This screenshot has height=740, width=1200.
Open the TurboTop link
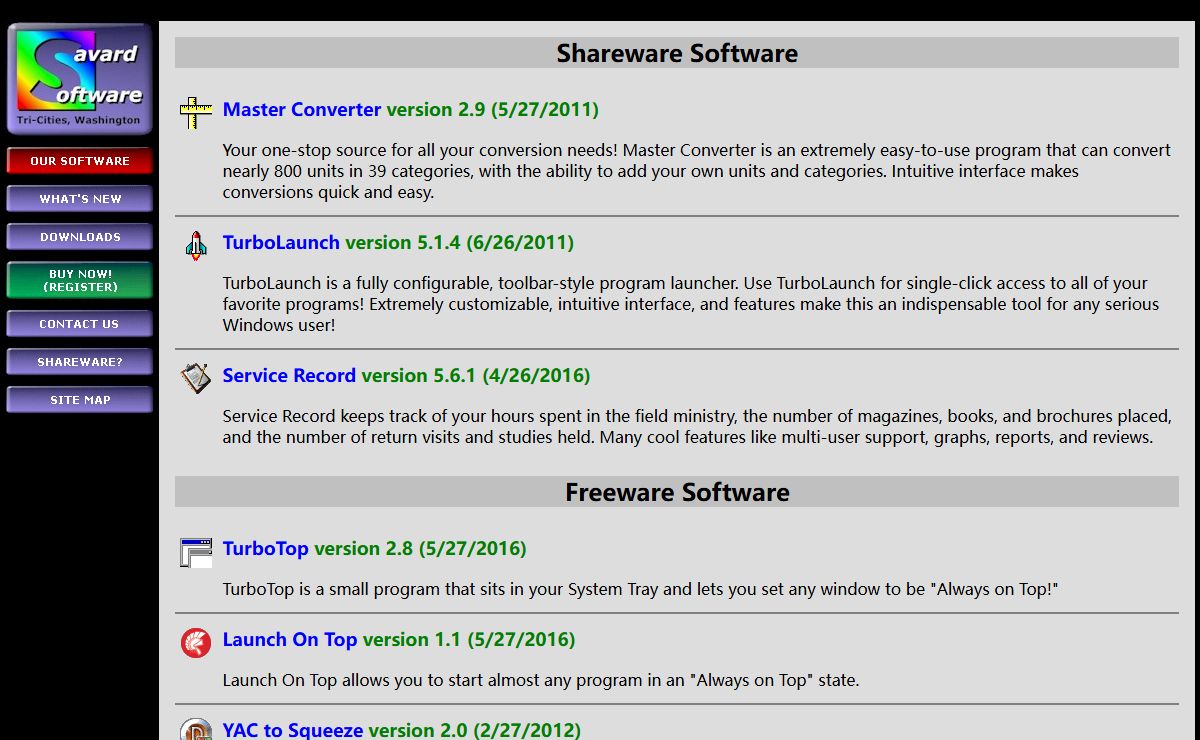[x=266, y=549]
